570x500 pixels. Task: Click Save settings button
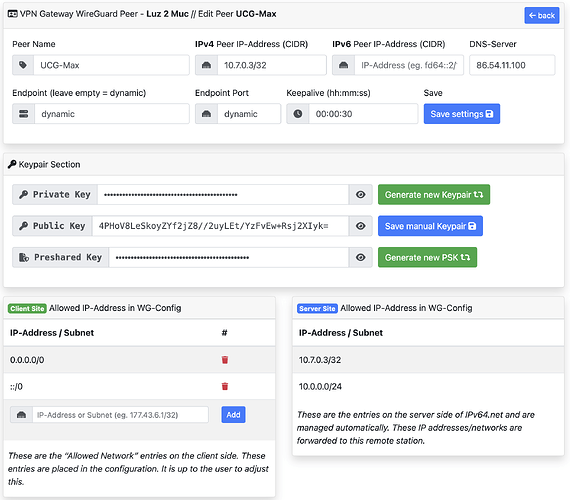pos(462,114)
